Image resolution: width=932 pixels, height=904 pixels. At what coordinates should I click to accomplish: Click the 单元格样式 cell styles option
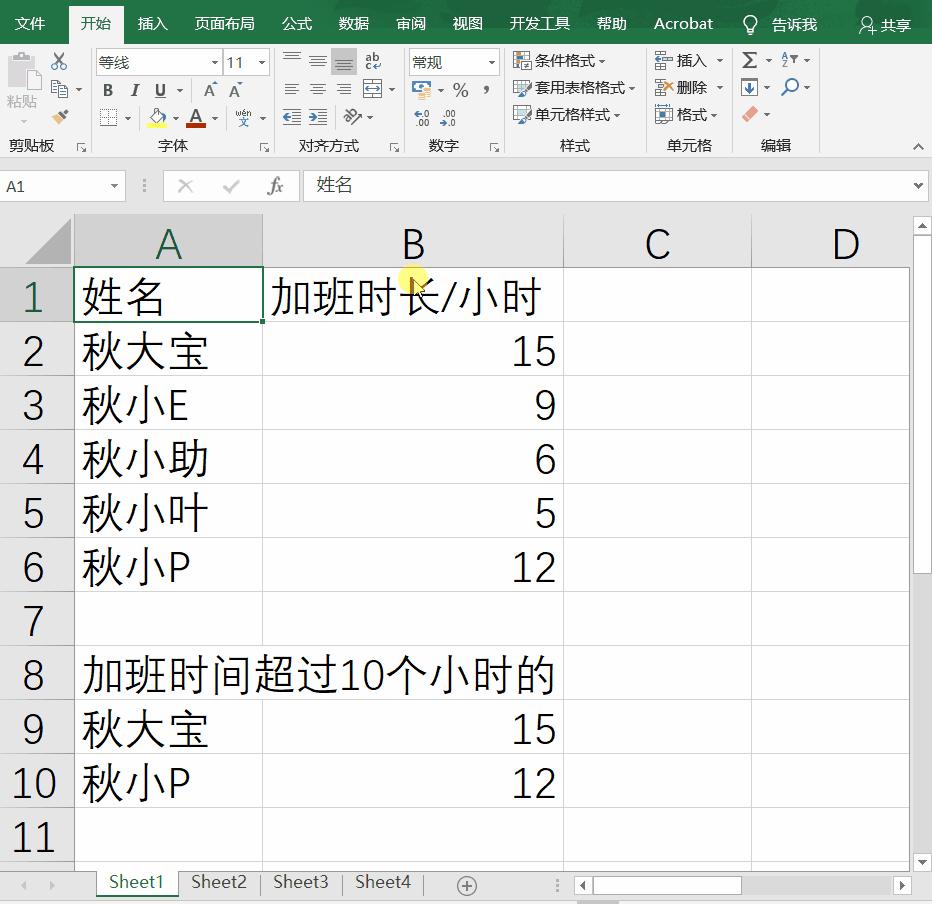point(571,114)
